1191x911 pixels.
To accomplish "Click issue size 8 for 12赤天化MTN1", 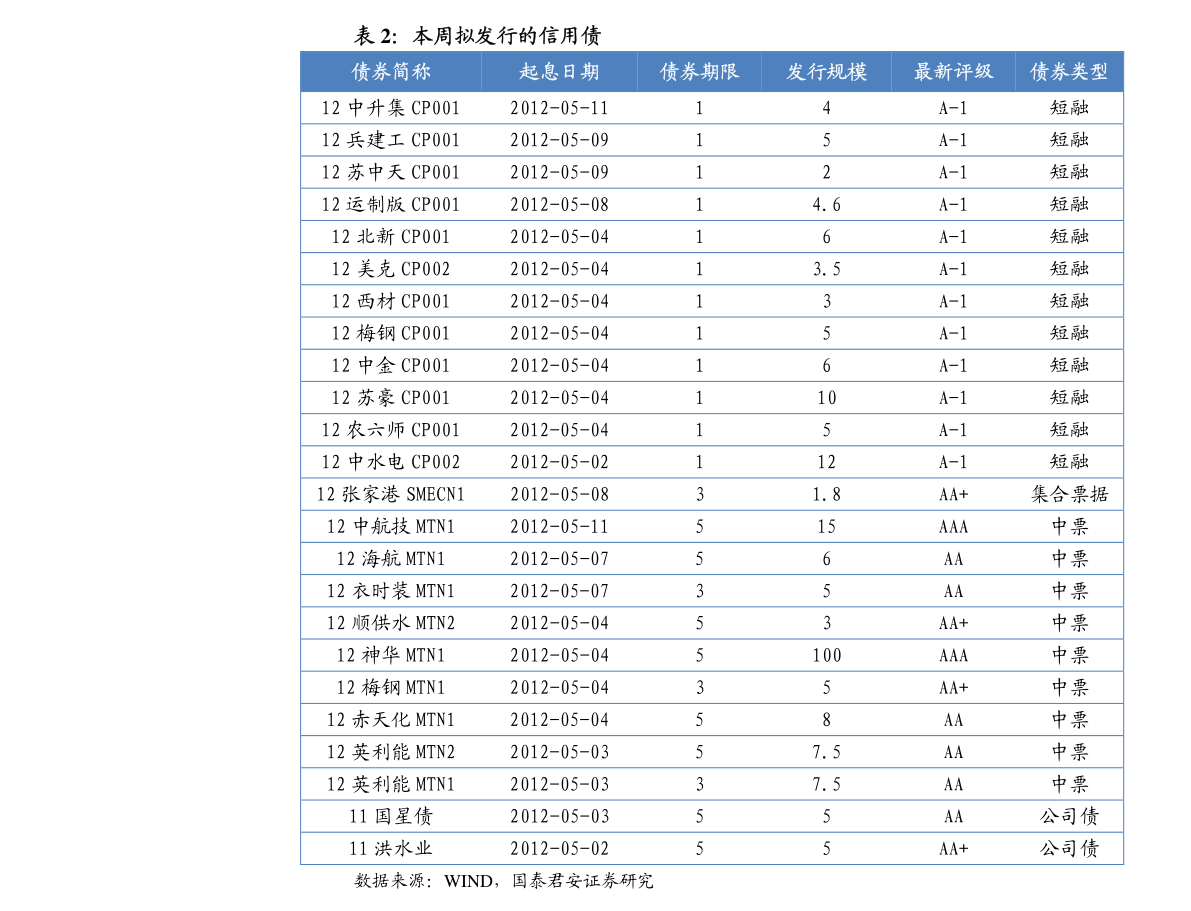I will coord(826,720).
